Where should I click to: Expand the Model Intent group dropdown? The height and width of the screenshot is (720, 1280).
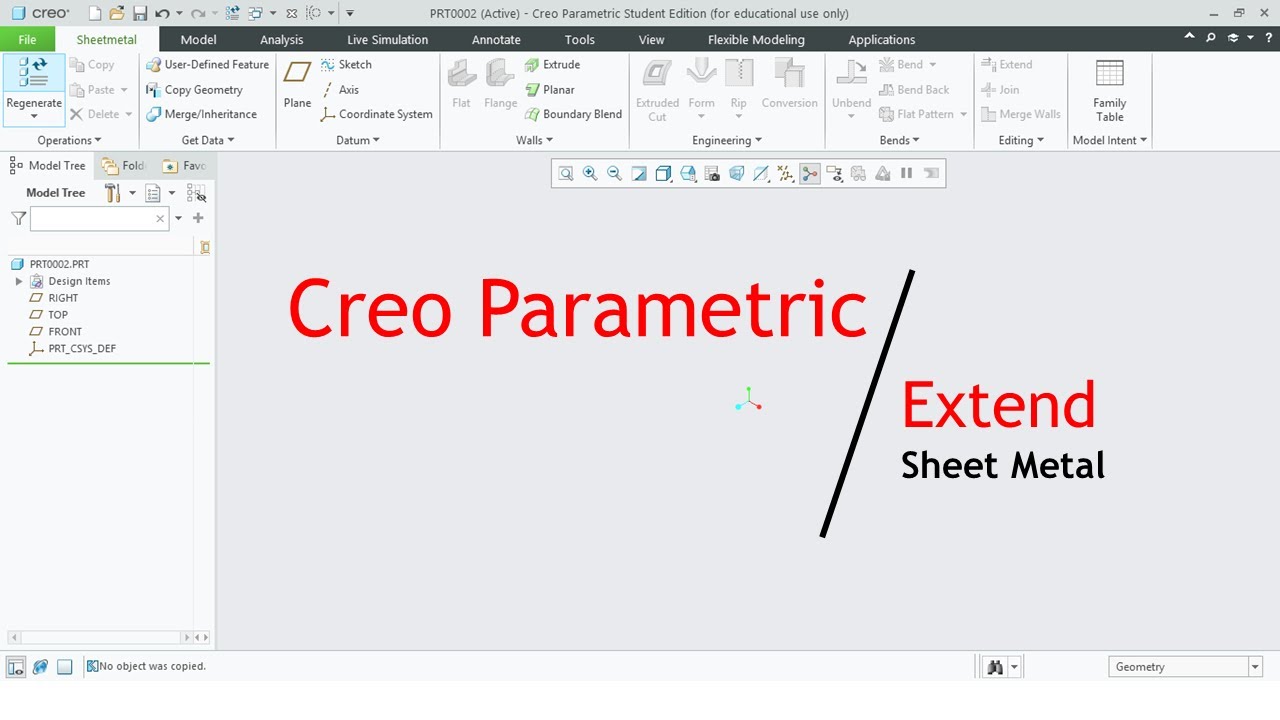coord(1110,140)
